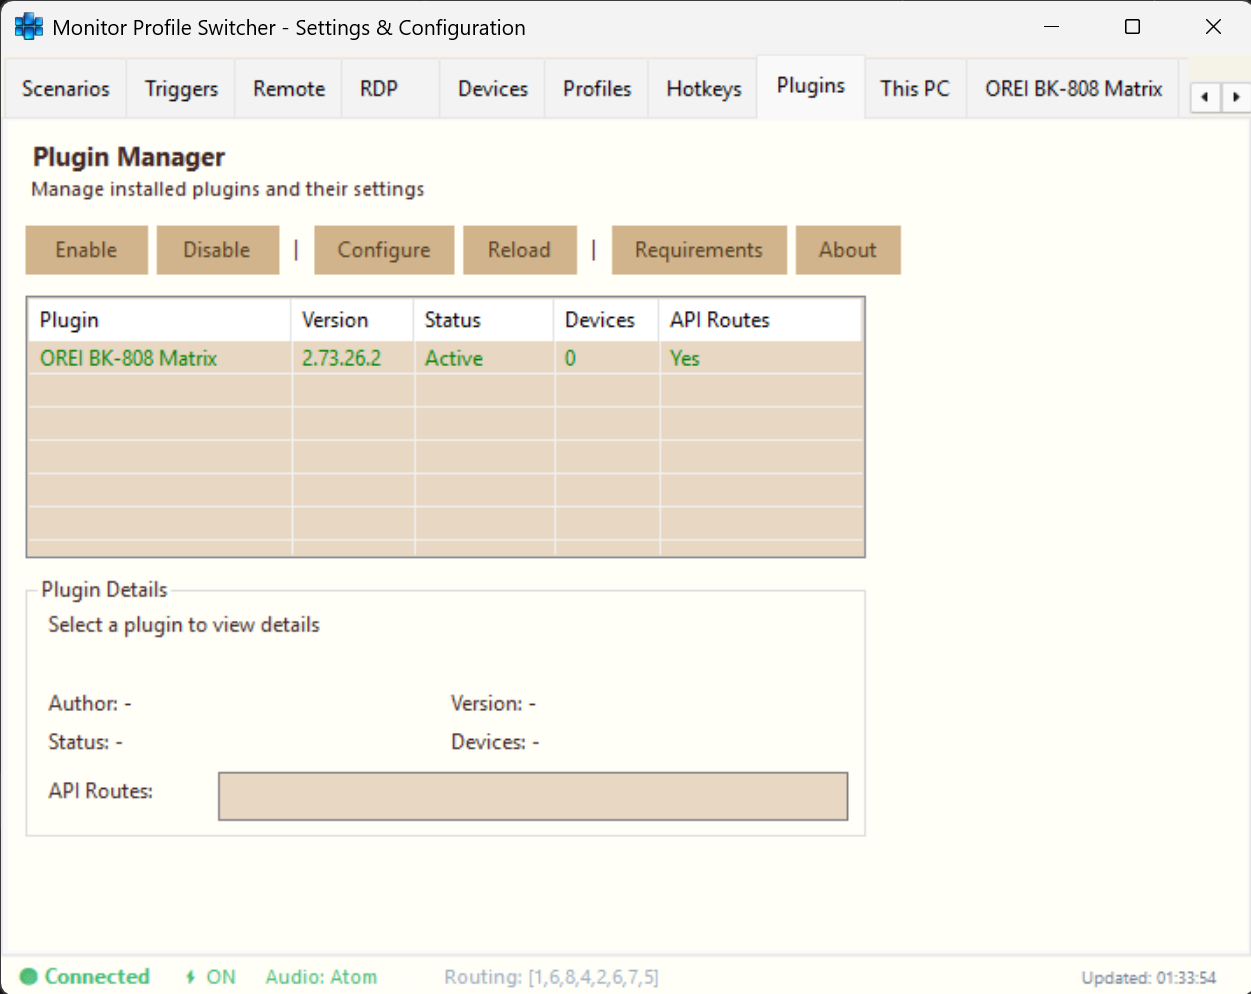This screenshot has width=1251, height=994.
Task: Click the green Connected status indicator
Action: coord(84,977)
